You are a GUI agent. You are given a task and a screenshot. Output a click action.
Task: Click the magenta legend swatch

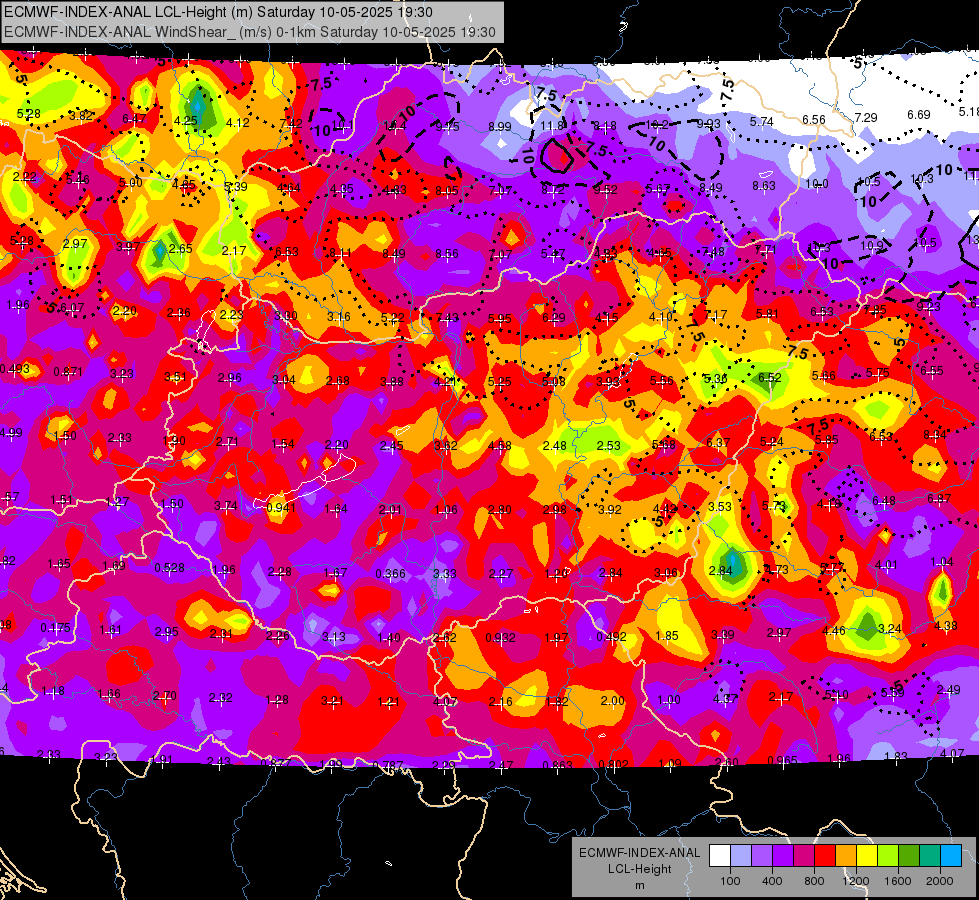tap(804, 856)
